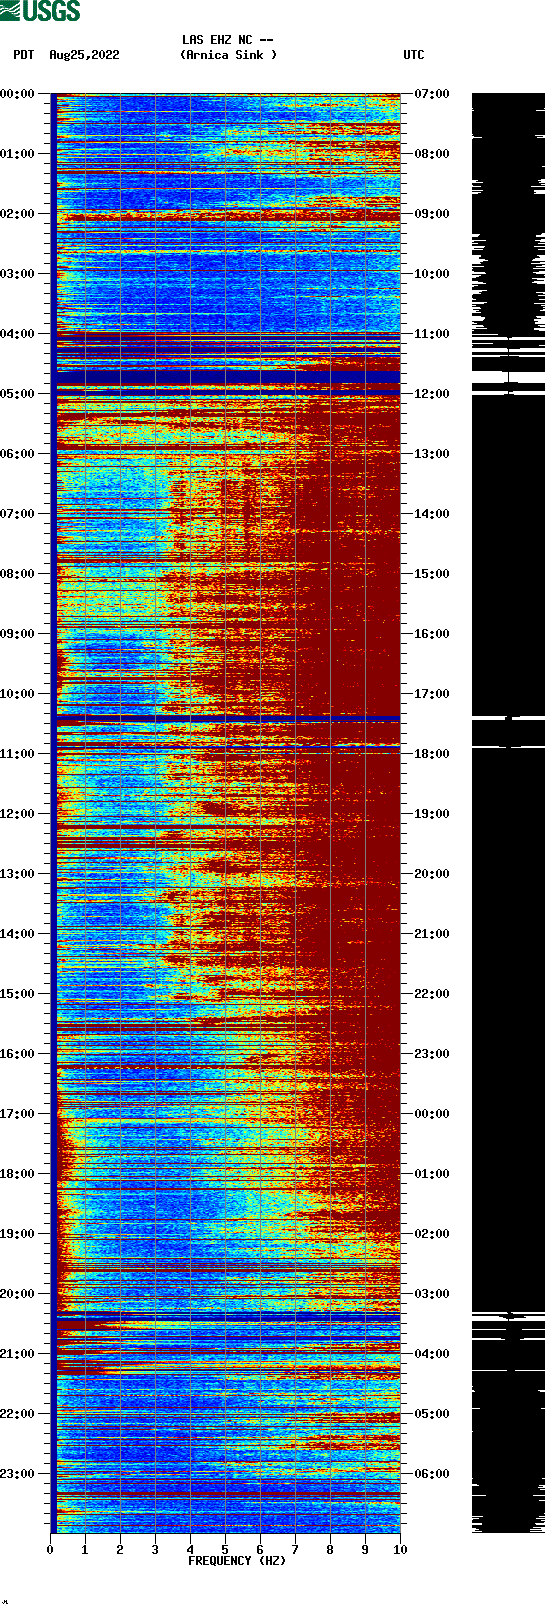Click the 10:00 PDT time label
The width and height of the screenshot is (552, 1613).
click(18, 694)
